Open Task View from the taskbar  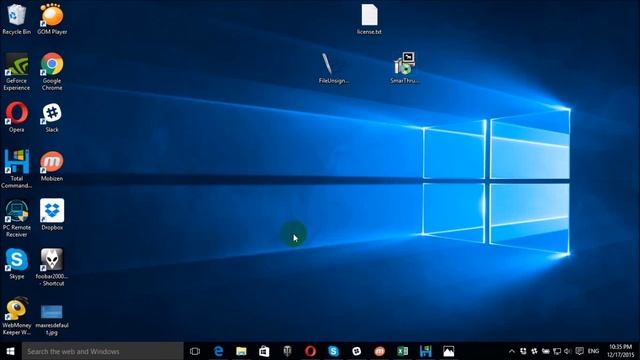click(x=195, y=351)
